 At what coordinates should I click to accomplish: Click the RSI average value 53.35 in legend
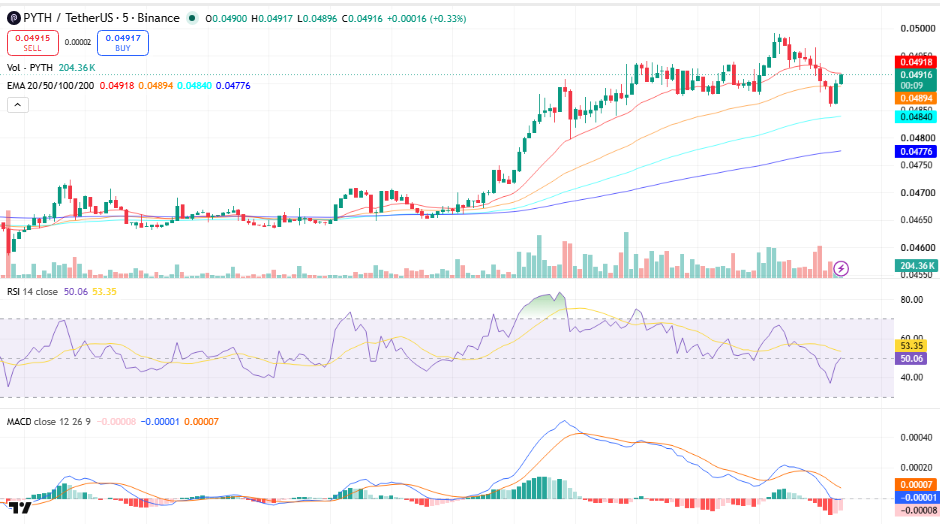click(104, 292)
